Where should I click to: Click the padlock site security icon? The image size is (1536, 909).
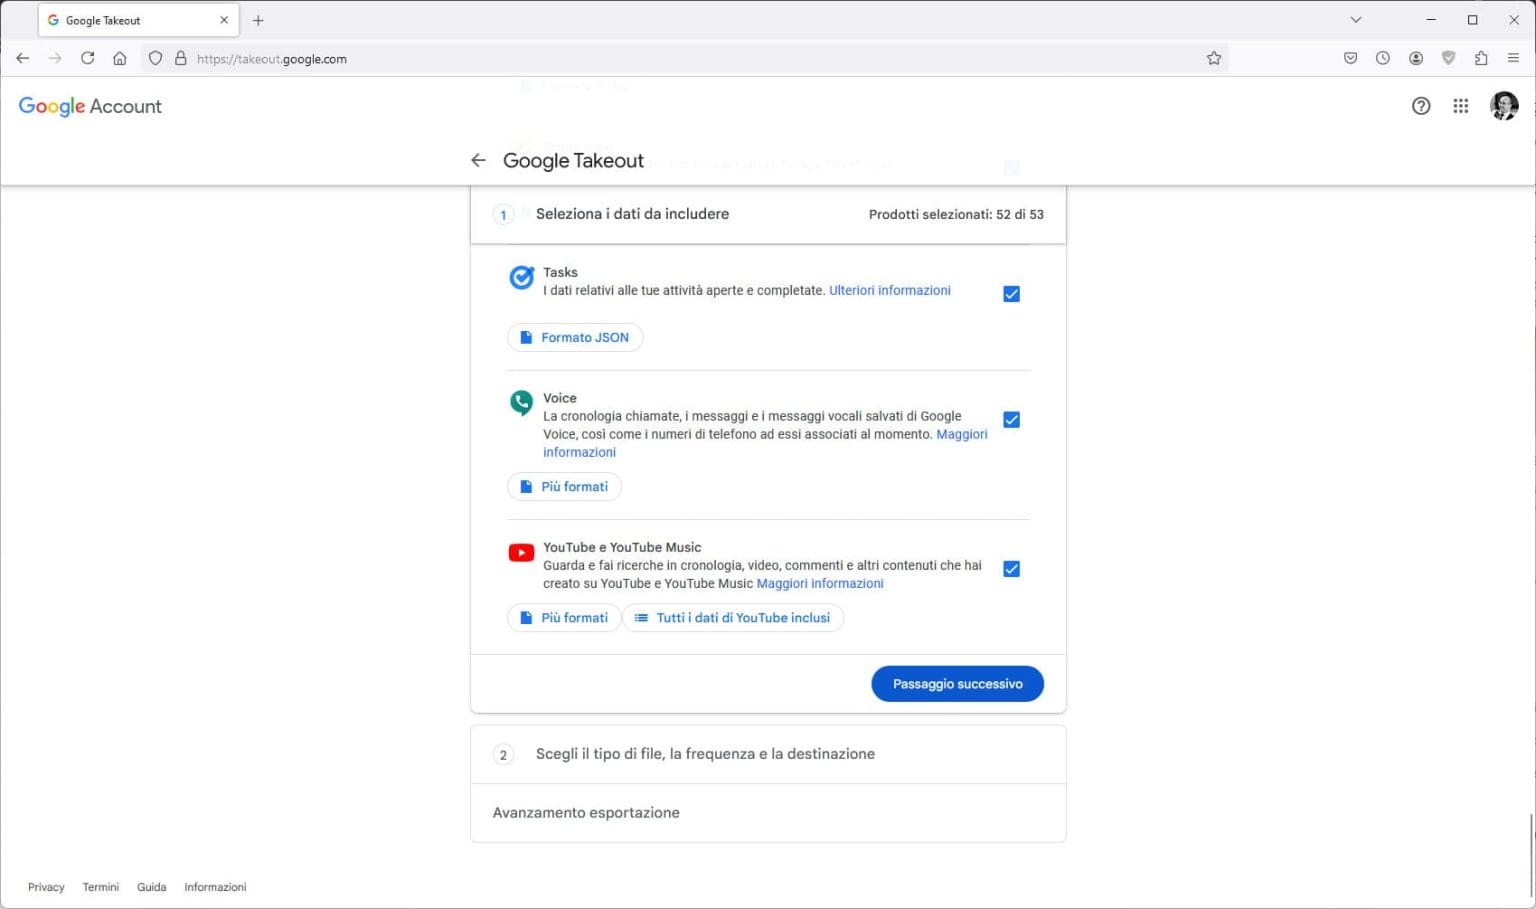180,58
